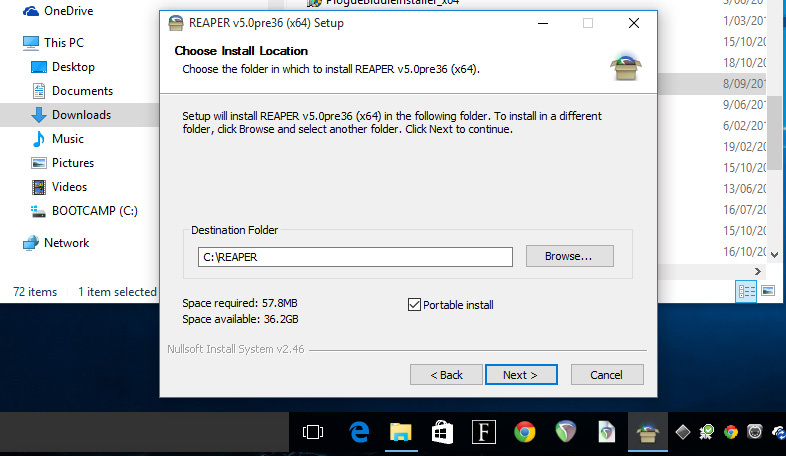
Task: Click the 19/02 date entry in Explorer
Action: pyautogui.click(x=744, y=147)
